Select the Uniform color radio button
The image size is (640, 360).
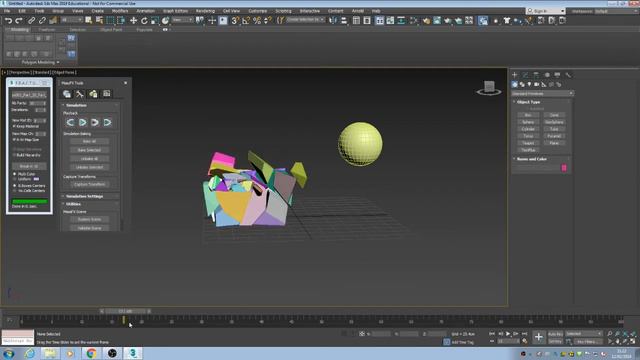click(15, 179)
